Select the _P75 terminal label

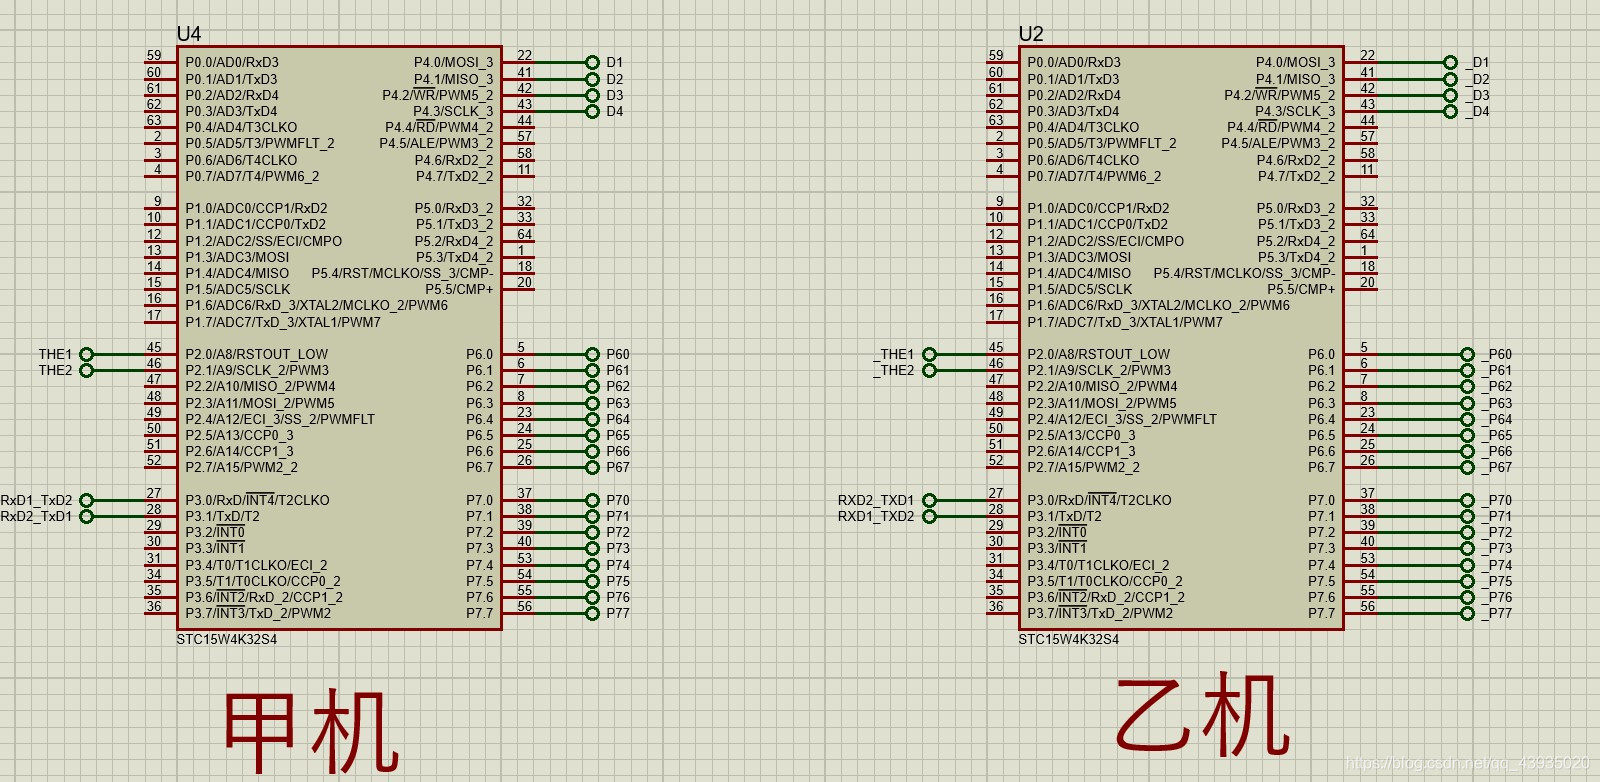click(x=1497, y=581)
